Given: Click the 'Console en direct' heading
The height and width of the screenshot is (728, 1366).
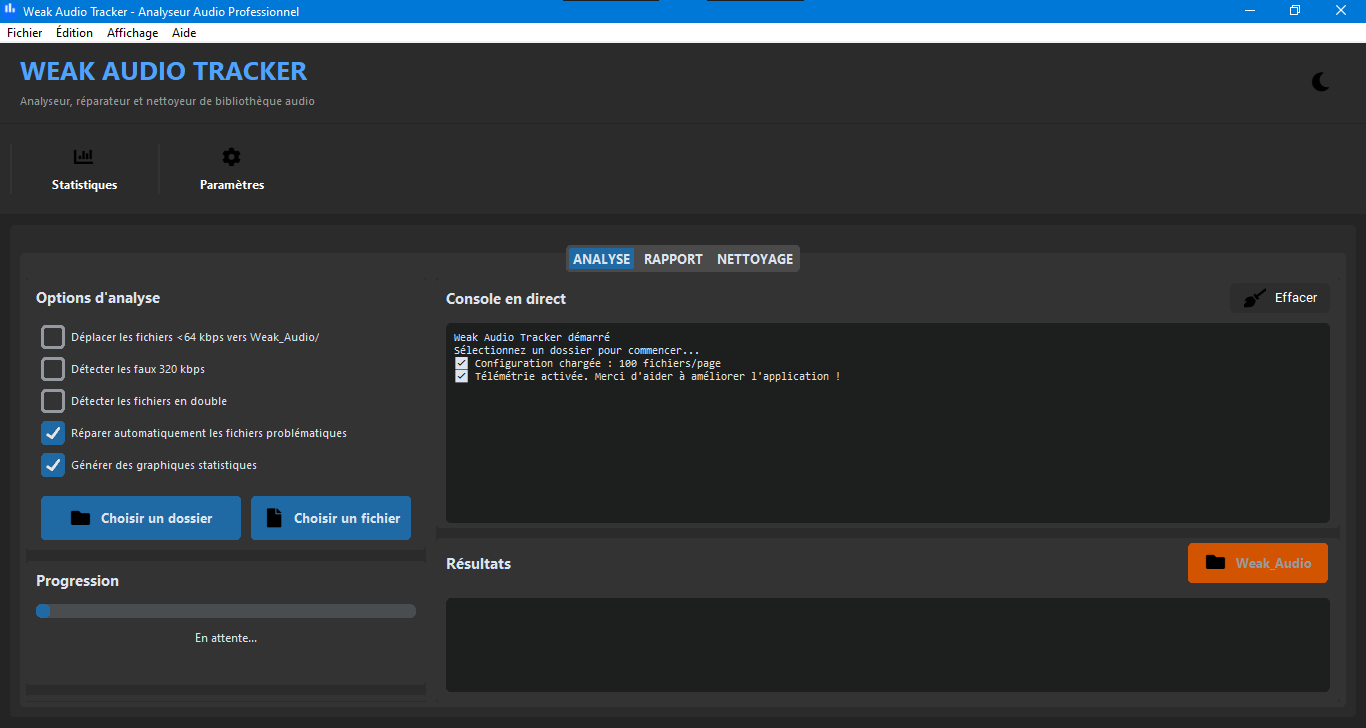Looking at the screenshot, I should click(x=506, y=299).
